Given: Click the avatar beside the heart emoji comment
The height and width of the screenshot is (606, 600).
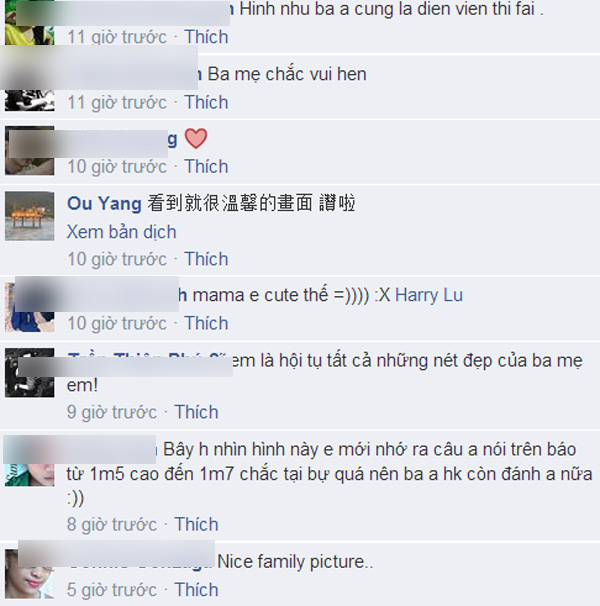Looking at the screenshot, I should coord(29,151).
